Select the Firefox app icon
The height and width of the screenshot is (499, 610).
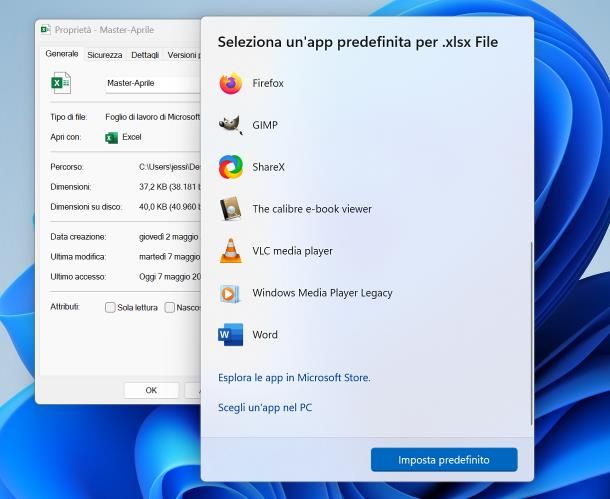click(x=231, y=83)
